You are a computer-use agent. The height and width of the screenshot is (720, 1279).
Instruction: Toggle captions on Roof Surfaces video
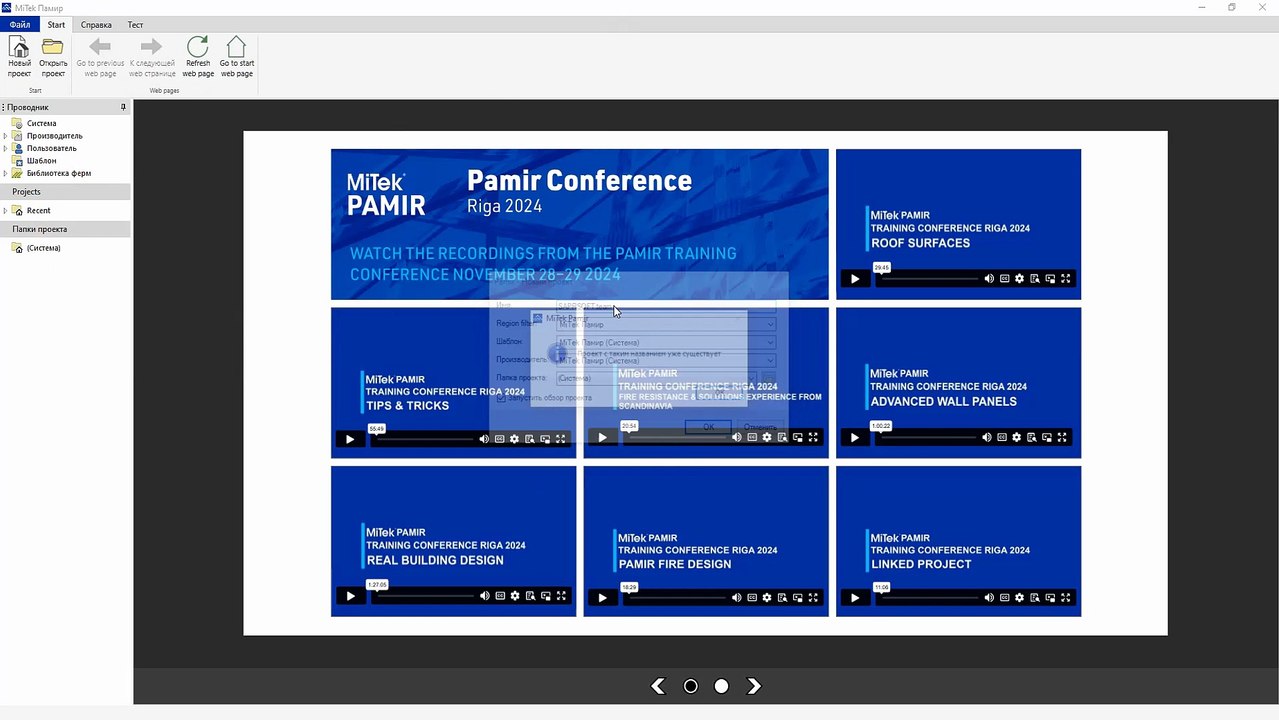[x=1004, y=279]
